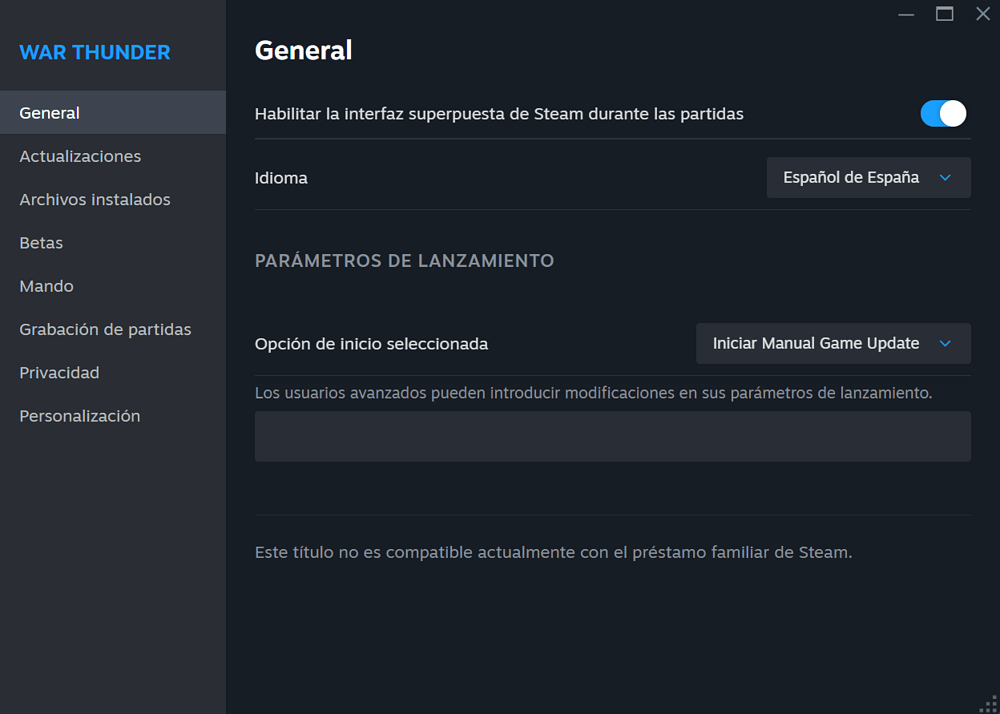
Task: Disable the Steam overlay toggle
Action: [x=941, y=113]
